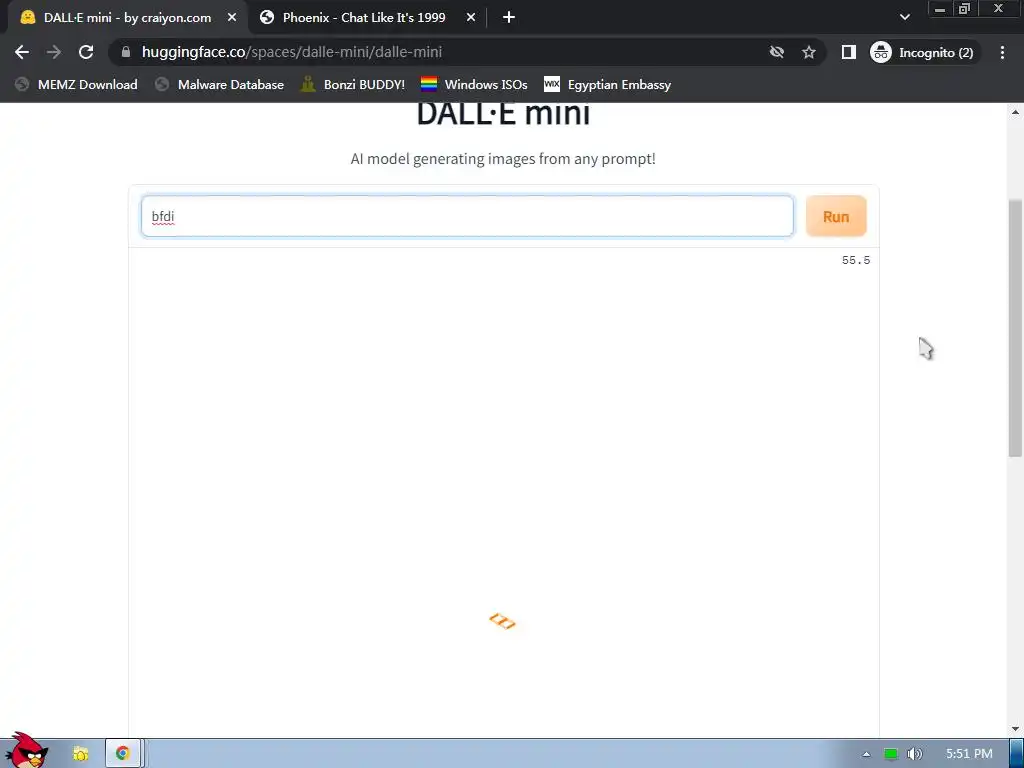
Task: Click the green tray status icon
Action: click(x=890, y=754)
